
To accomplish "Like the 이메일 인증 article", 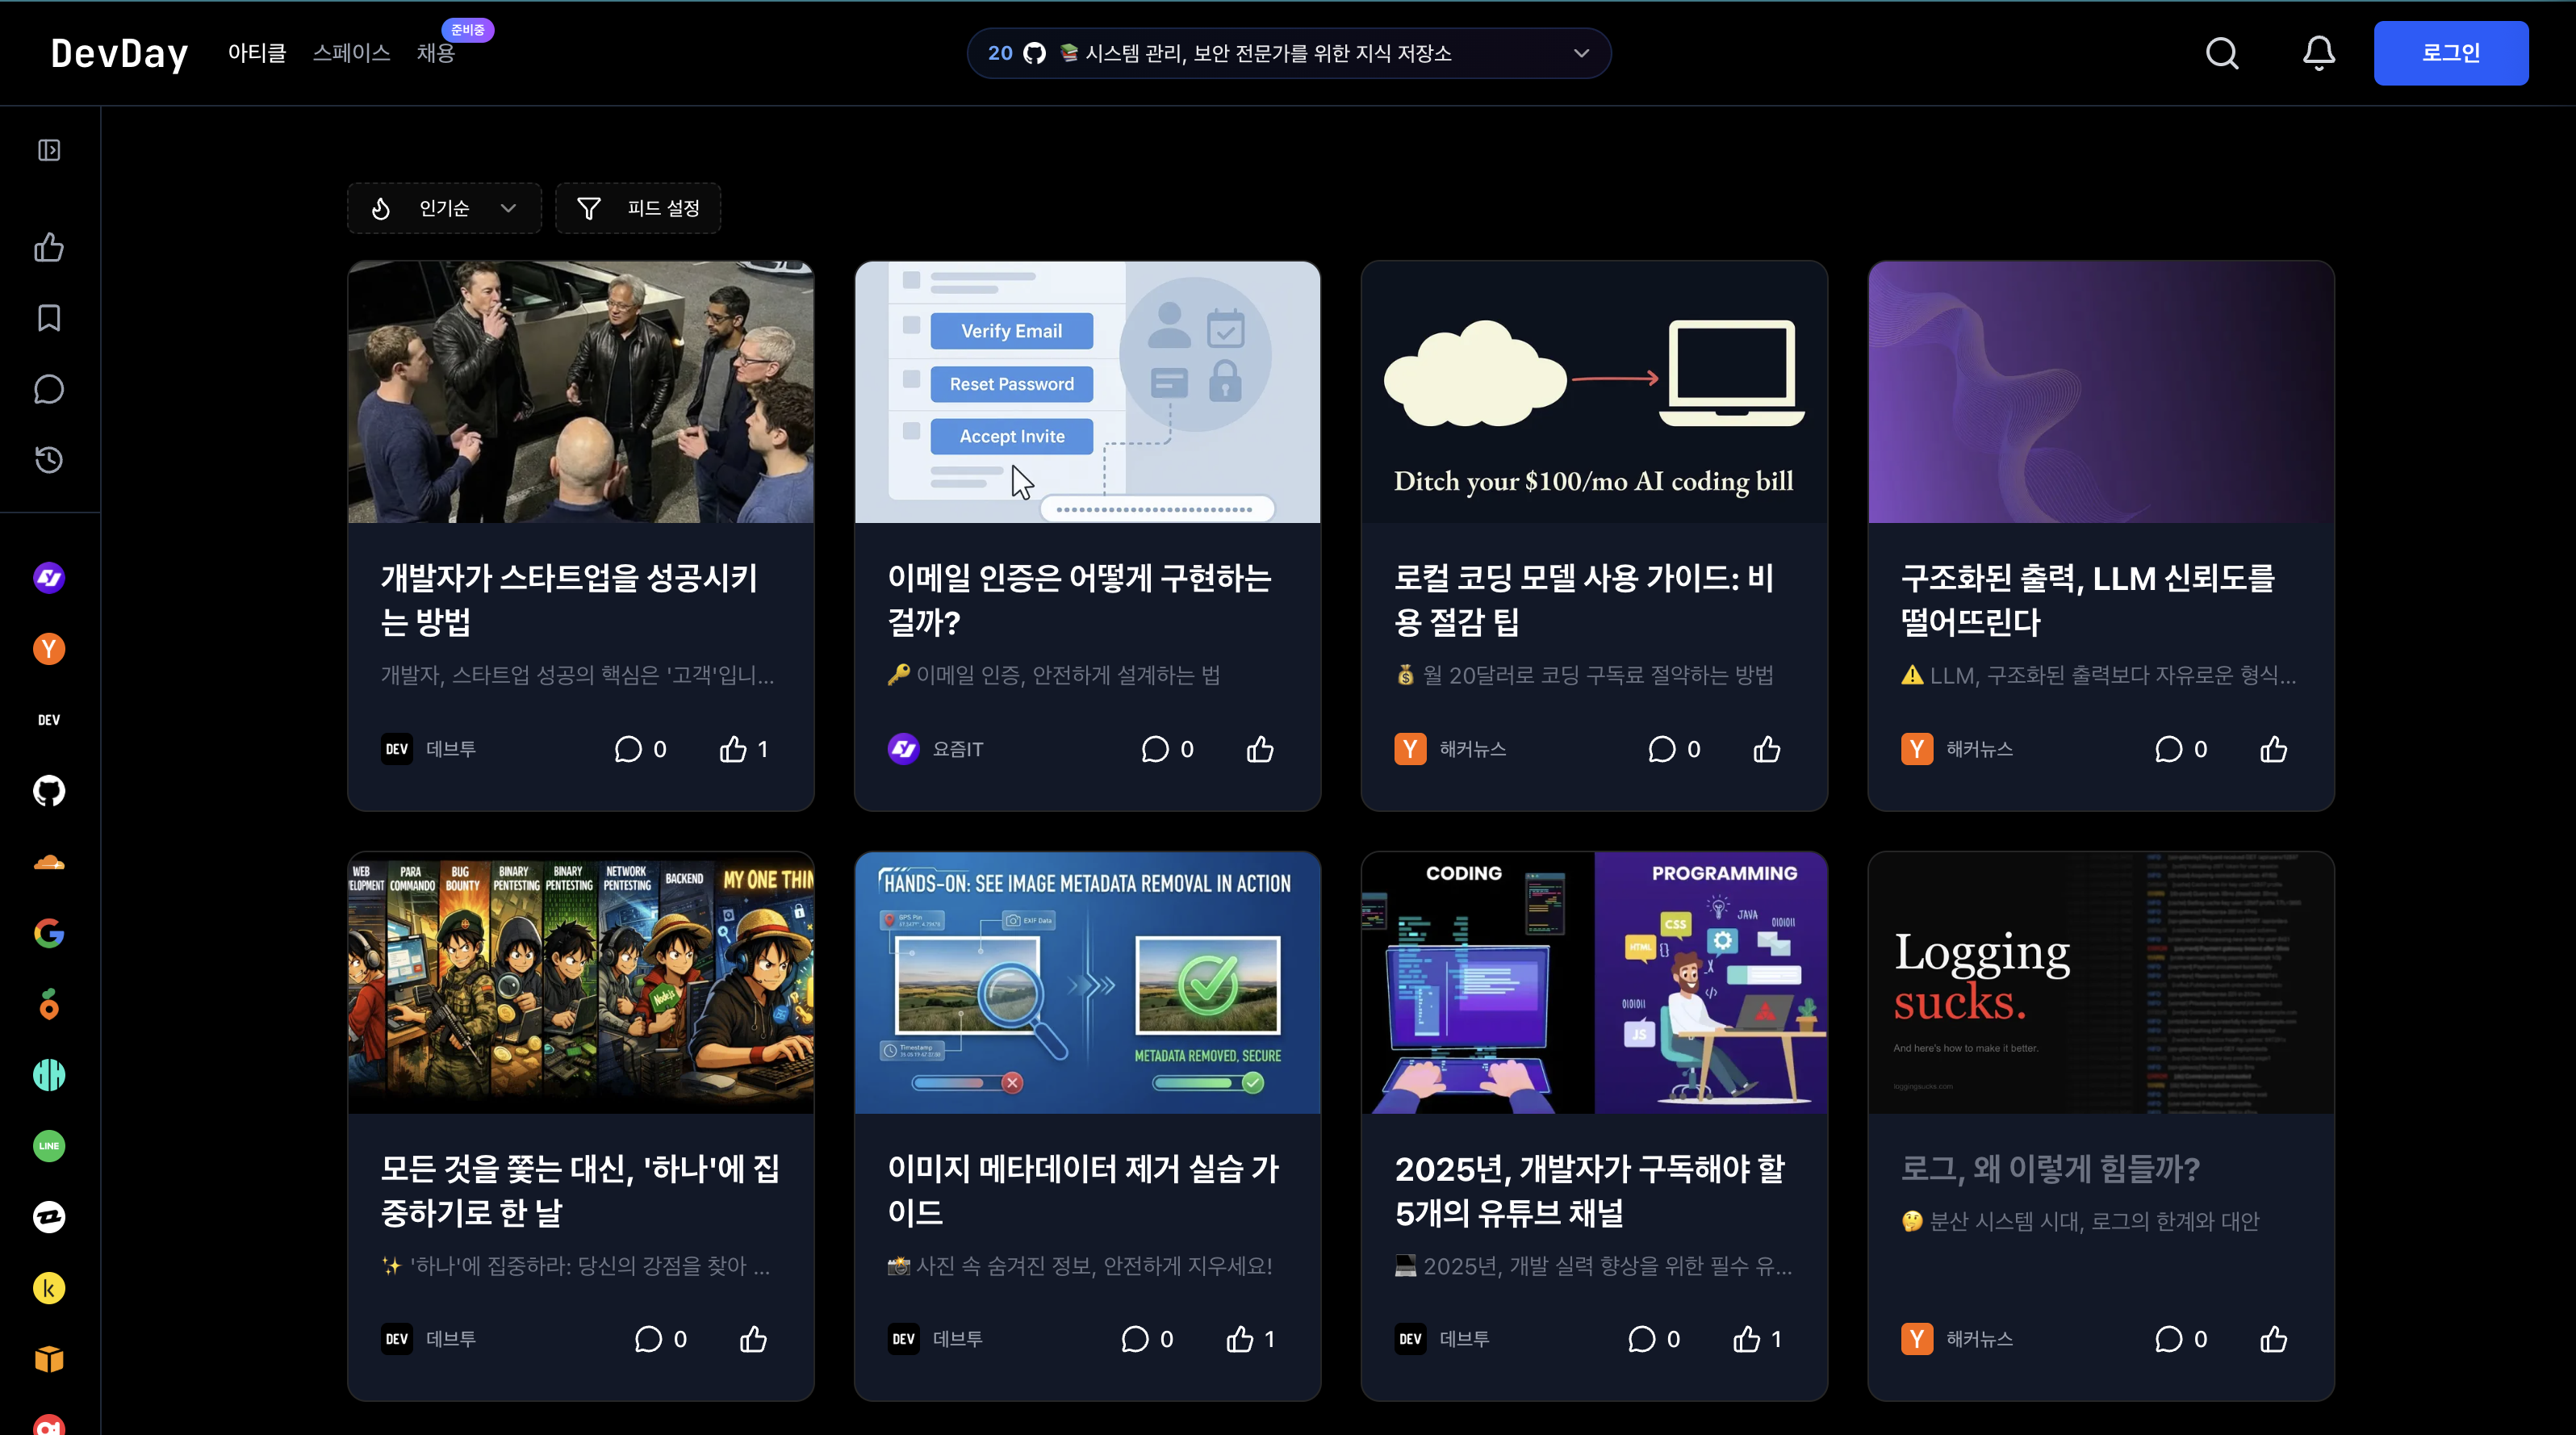I will (1260, 749).
